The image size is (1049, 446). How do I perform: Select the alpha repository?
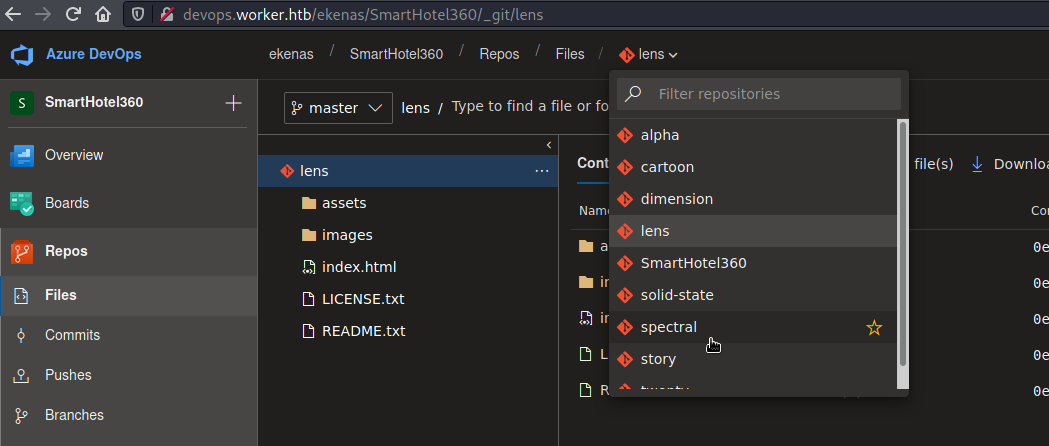tap(660, 135)
